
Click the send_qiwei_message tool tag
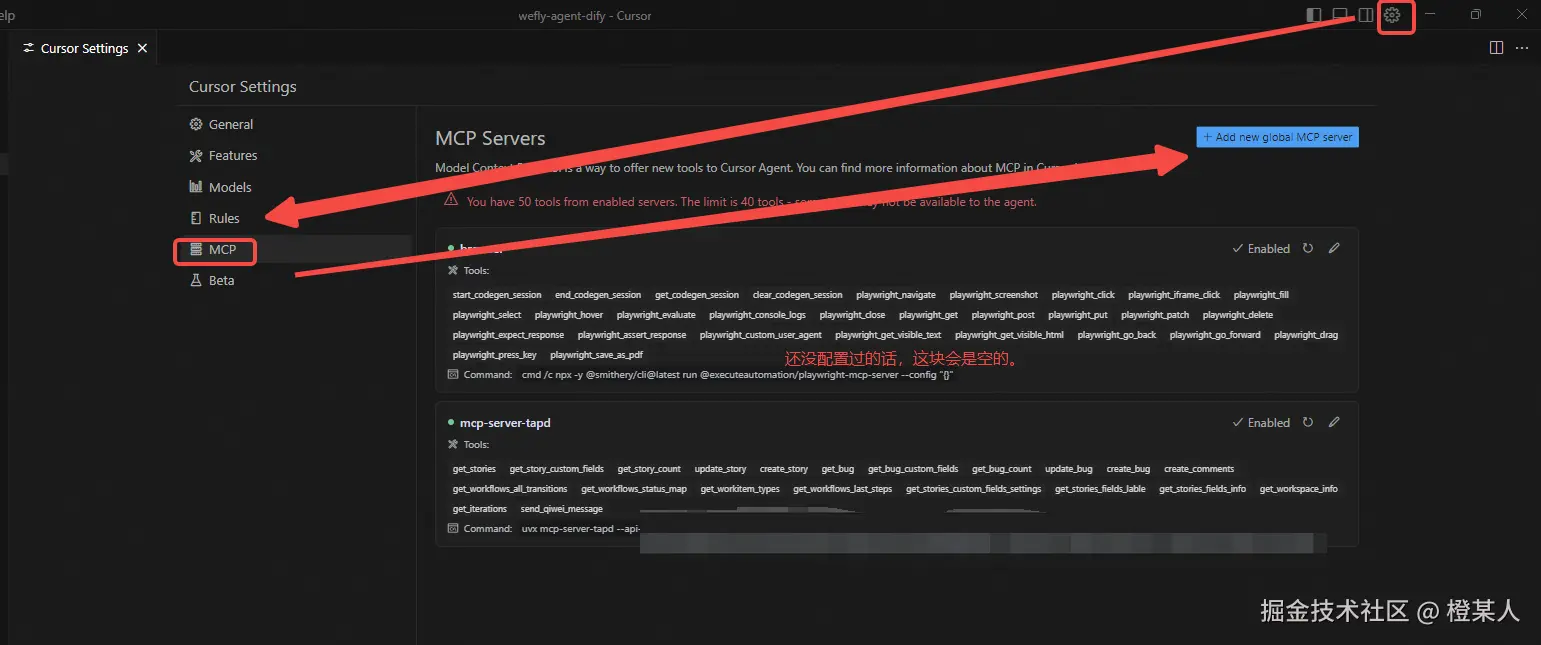(x=562, y=509)
